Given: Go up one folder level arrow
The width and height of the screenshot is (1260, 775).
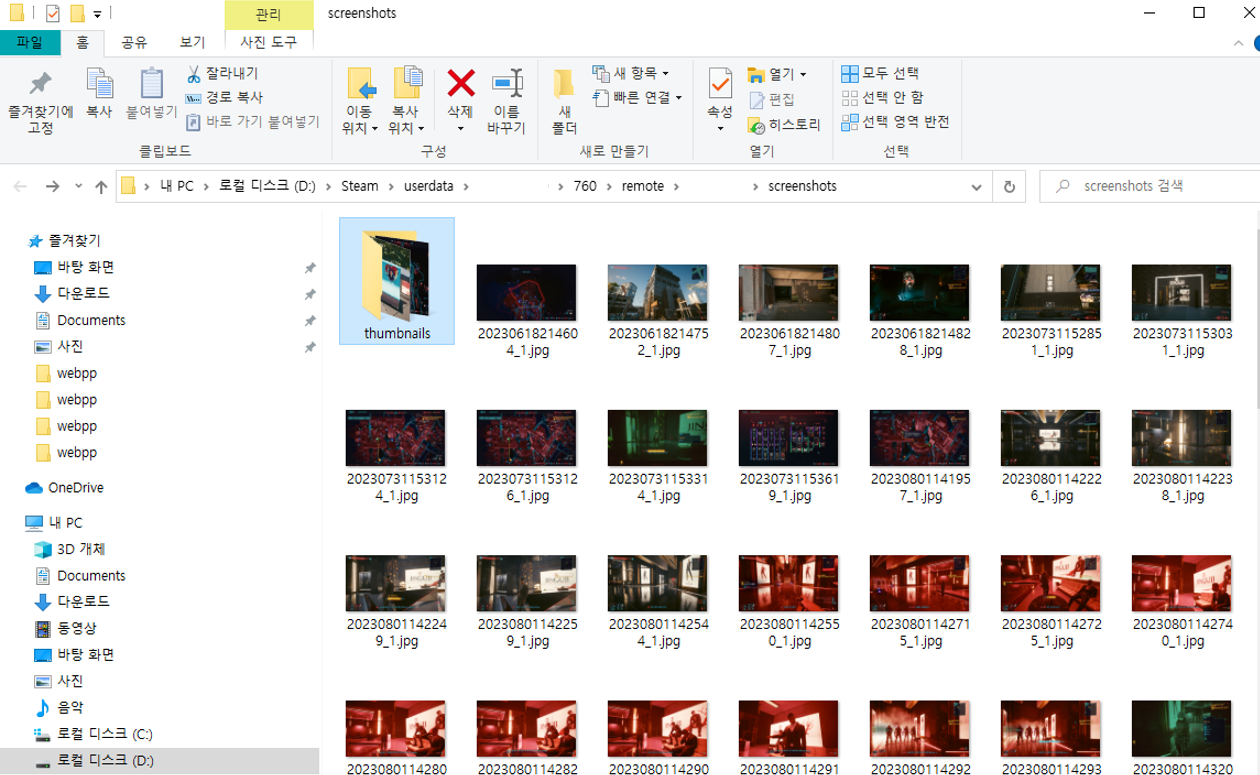Looking at the screenshot, I should [101, 187].
